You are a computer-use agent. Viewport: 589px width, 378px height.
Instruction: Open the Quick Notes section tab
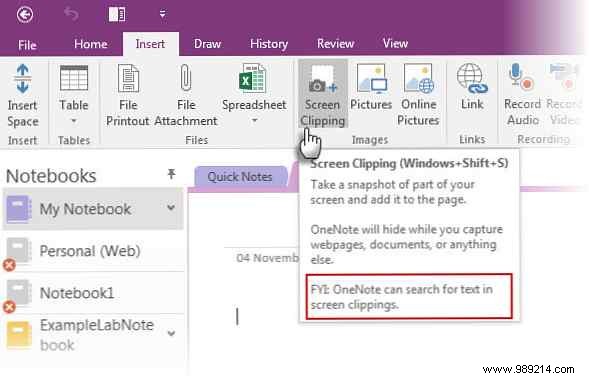(x=240, y=177)
